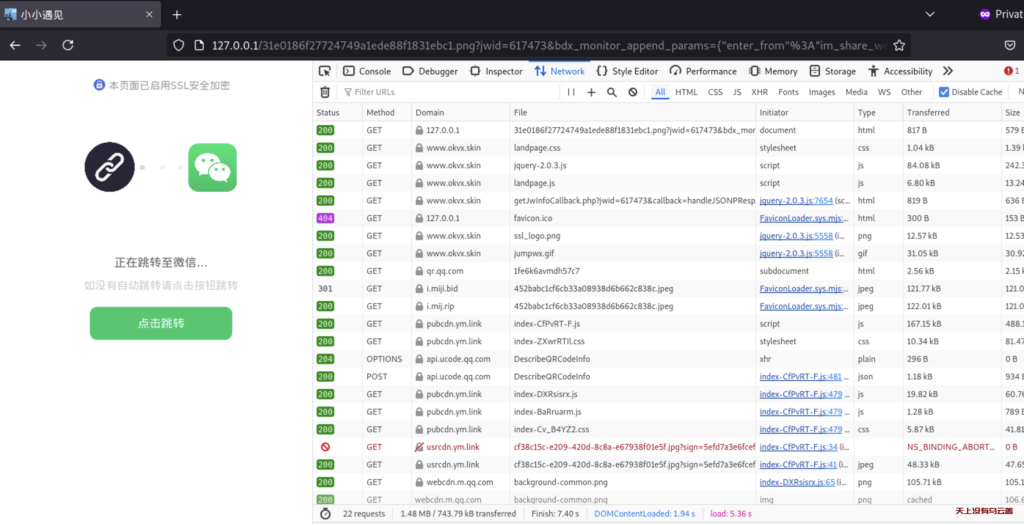Screen dimensions: 1024x525
Task: Open the index-CfPvRT-F.js:481 initiator link
Action: point(801,377)
